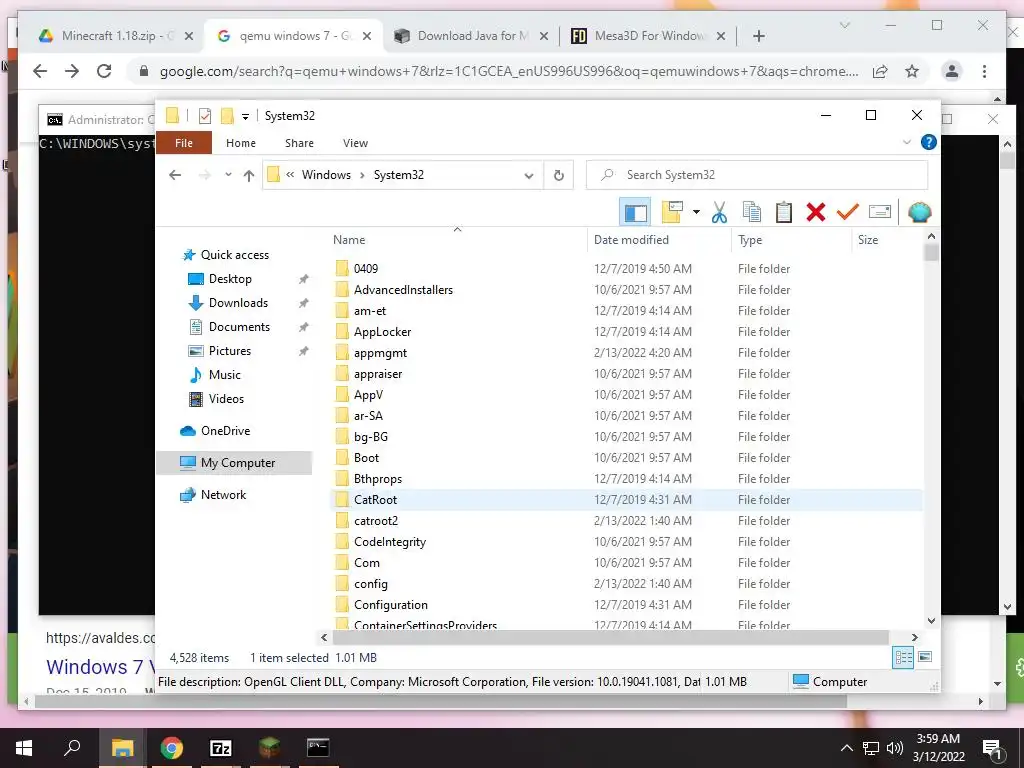Switch to the Minecraft 1.18.zip Chrome tab
The width and height of the screenshot is (1024, 768).
[x=108, y=36]
